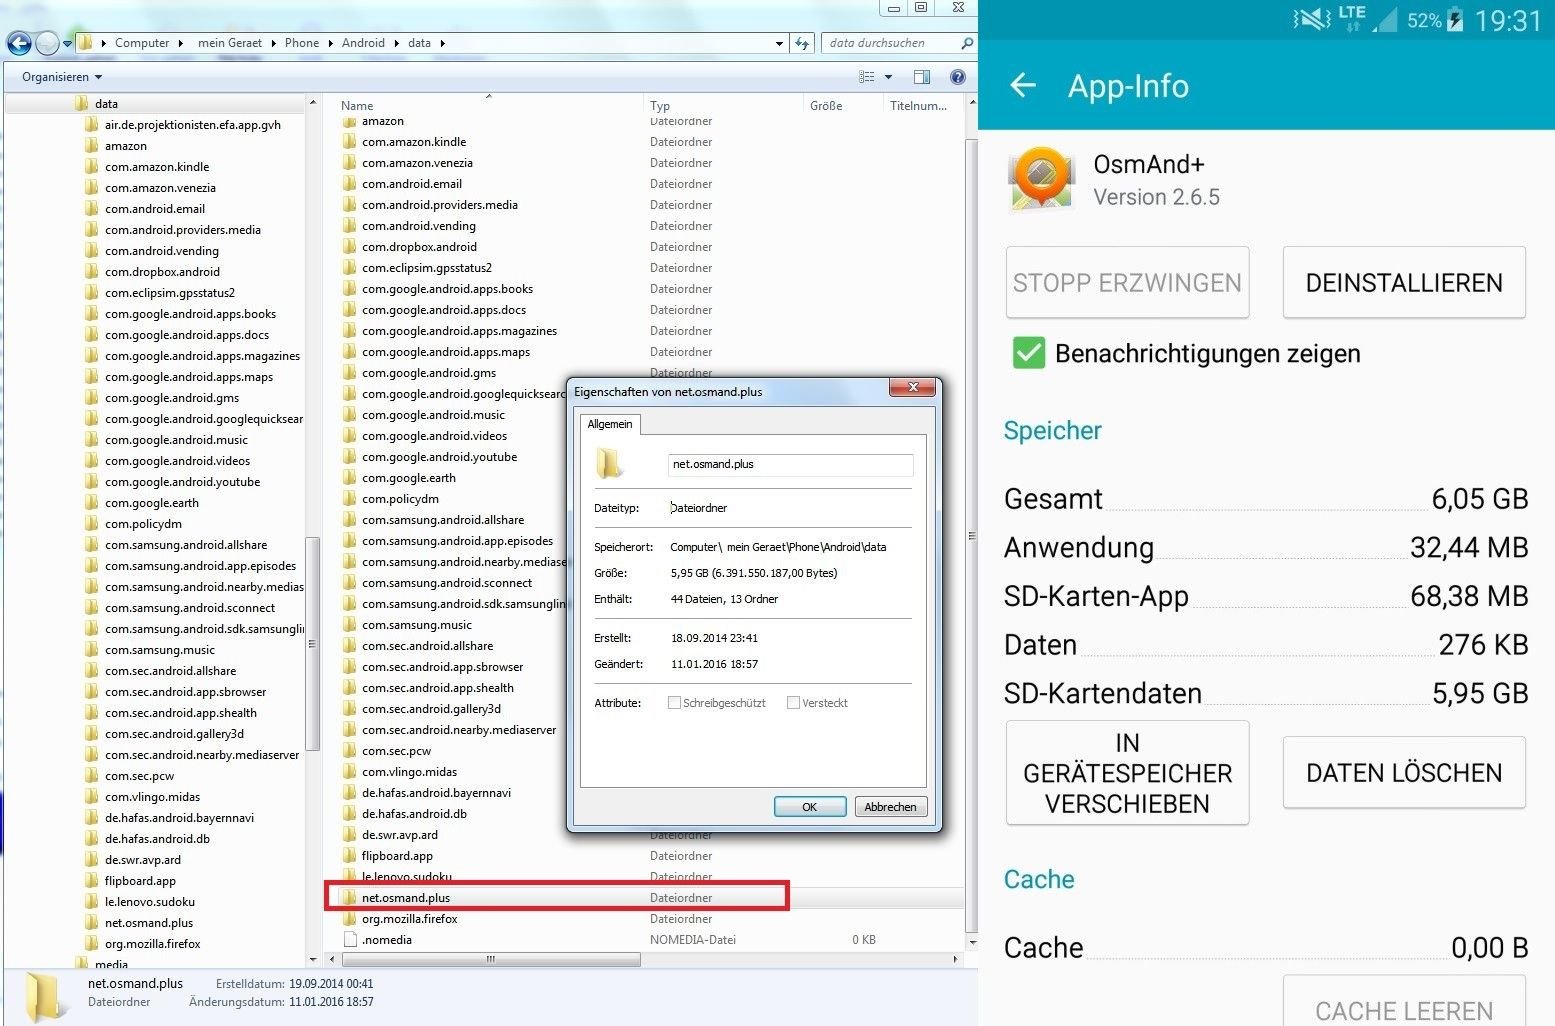Image resolution: width=1555 pixels, height=1026 pixels.
Task: Expand Computer breadcrumb arrow
Action: click(x=181, y=43)
